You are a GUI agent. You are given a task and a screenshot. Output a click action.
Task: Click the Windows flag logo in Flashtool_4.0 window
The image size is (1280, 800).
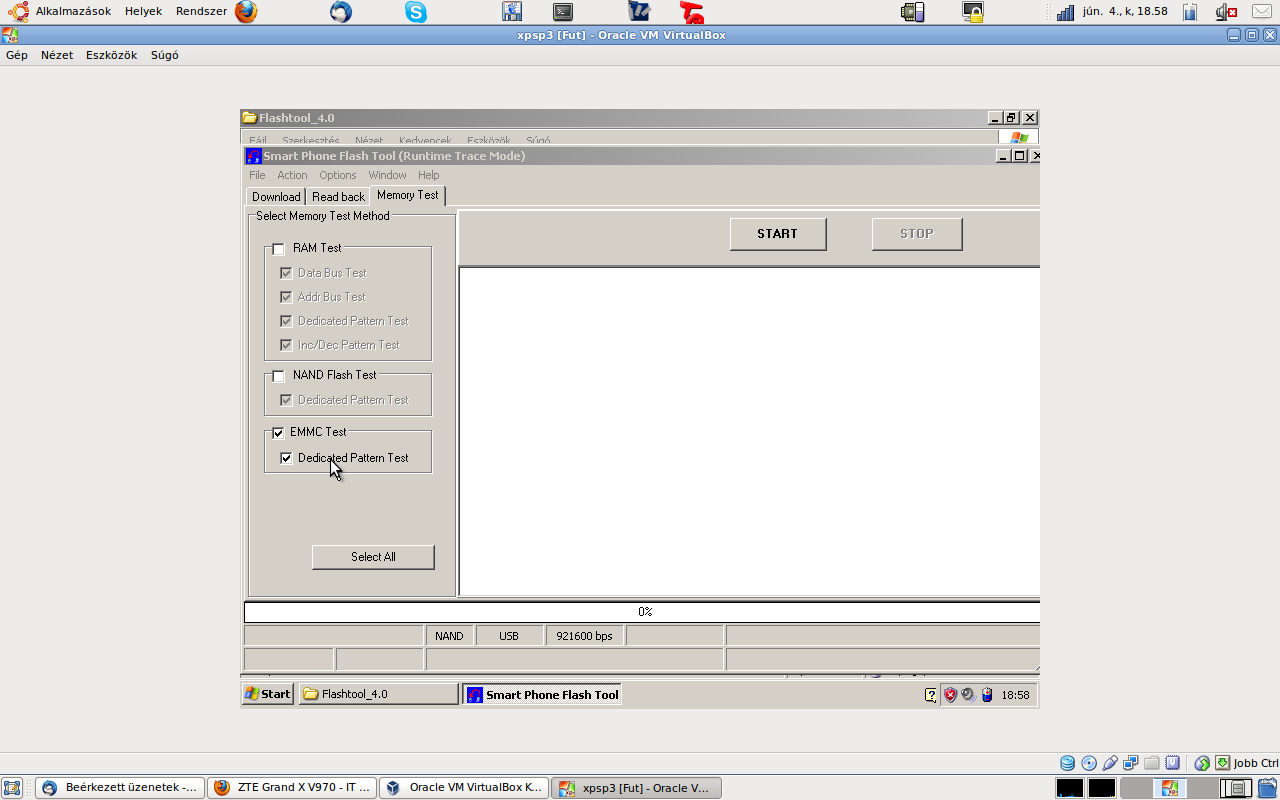[1019, 138]
